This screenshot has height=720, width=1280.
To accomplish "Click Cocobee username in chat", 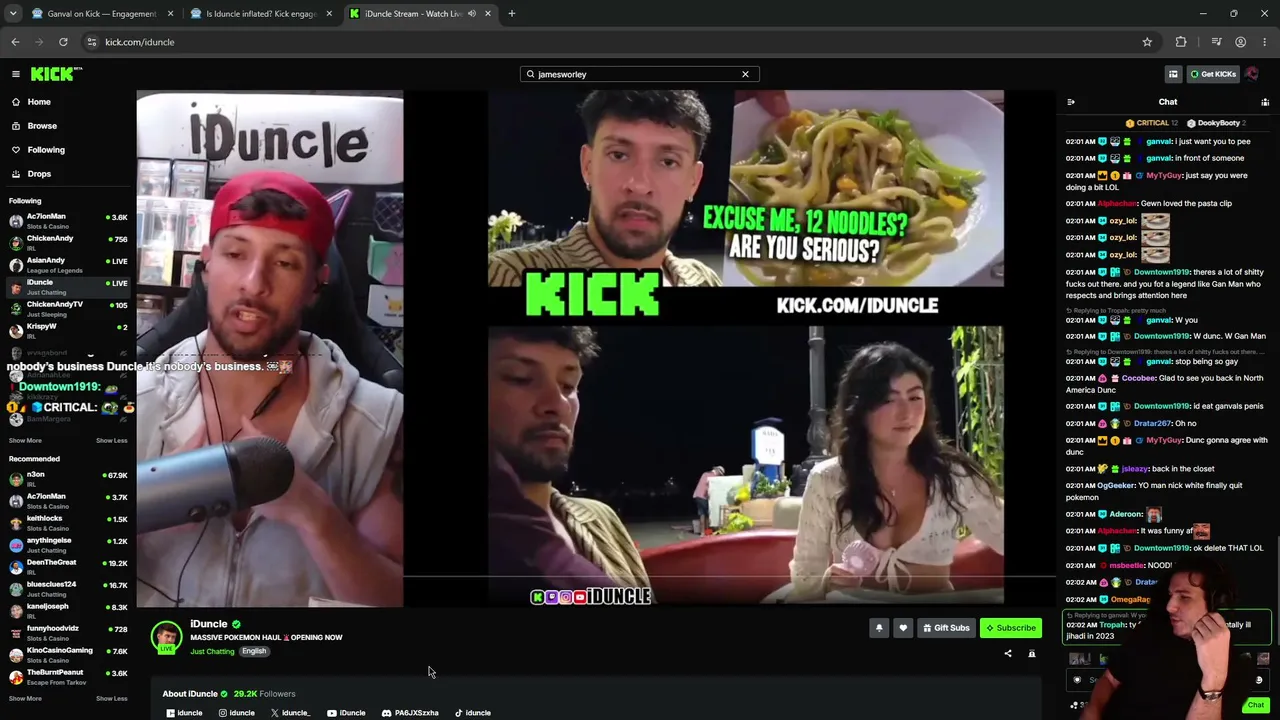I will pyautogui.click(x=1138, y=378).
